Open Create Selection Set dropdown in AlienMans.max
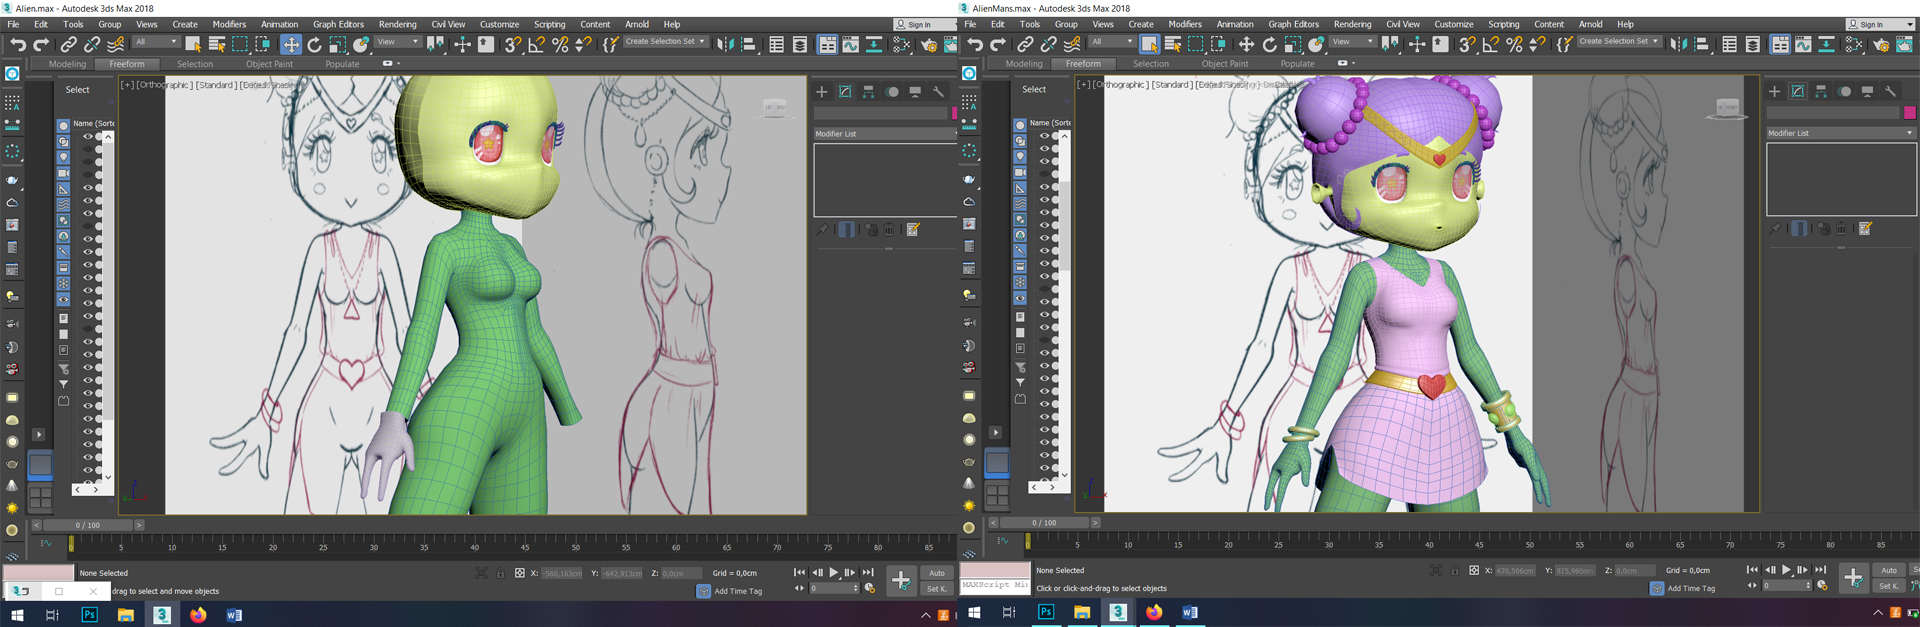The image size is (1920, 627). coord(1618,42)
